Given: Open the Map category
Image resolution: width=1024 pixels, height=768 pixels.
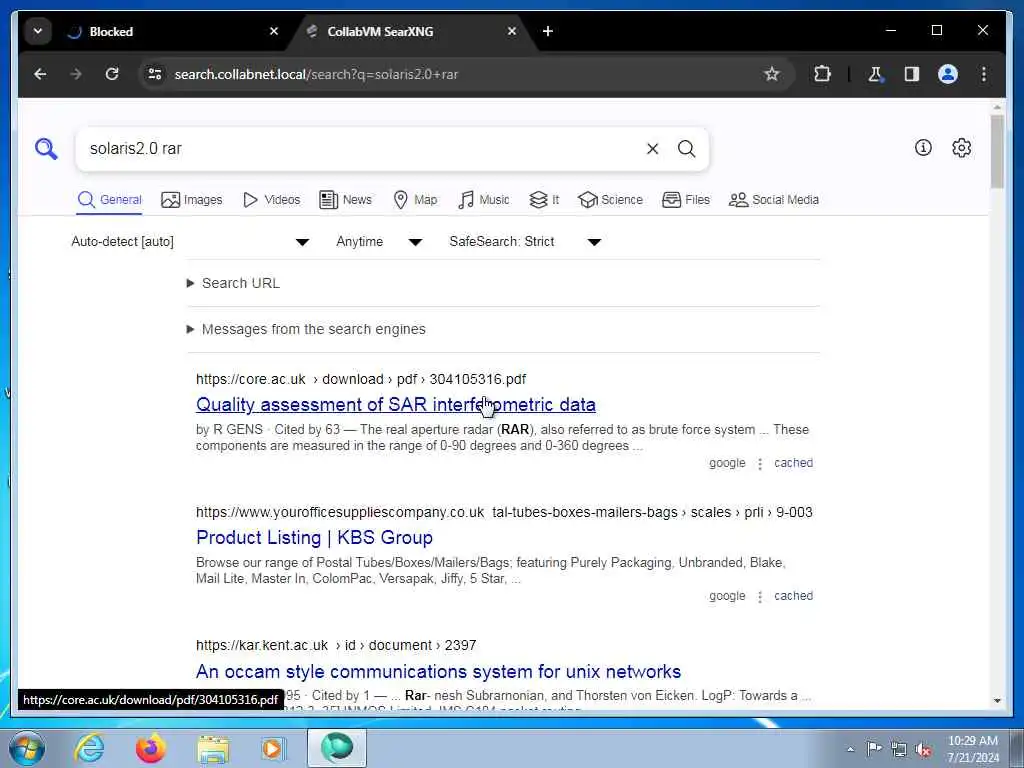Looking at the screenshot, I should click(x=415, y=200).
